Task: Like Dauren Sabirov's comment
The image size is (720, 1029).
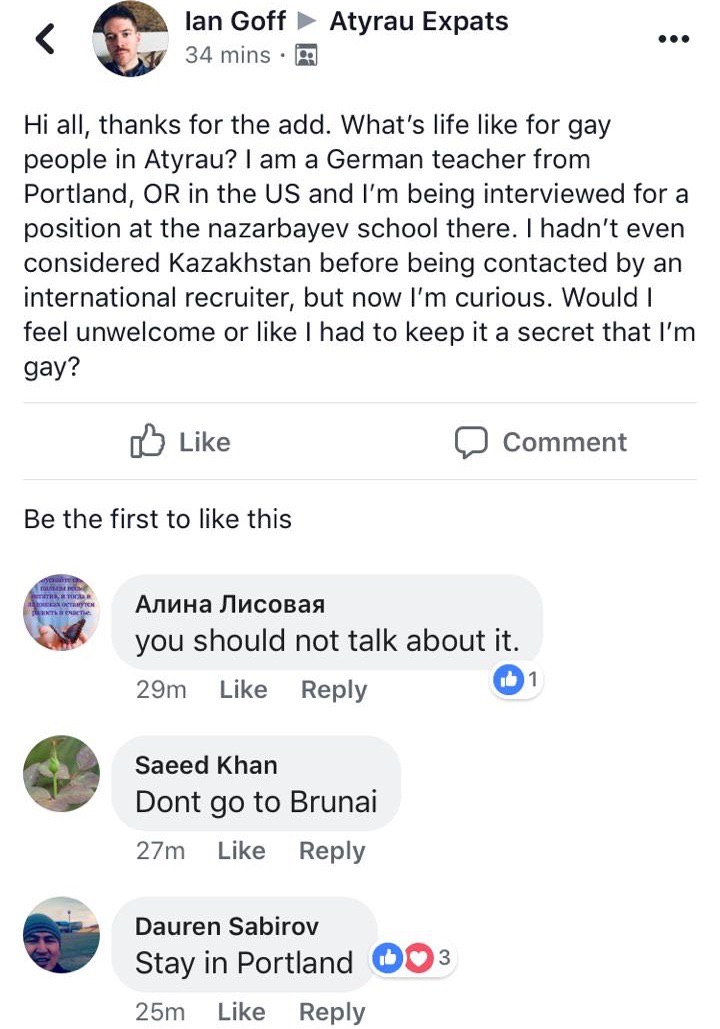Action: [x=242, y=1011]
